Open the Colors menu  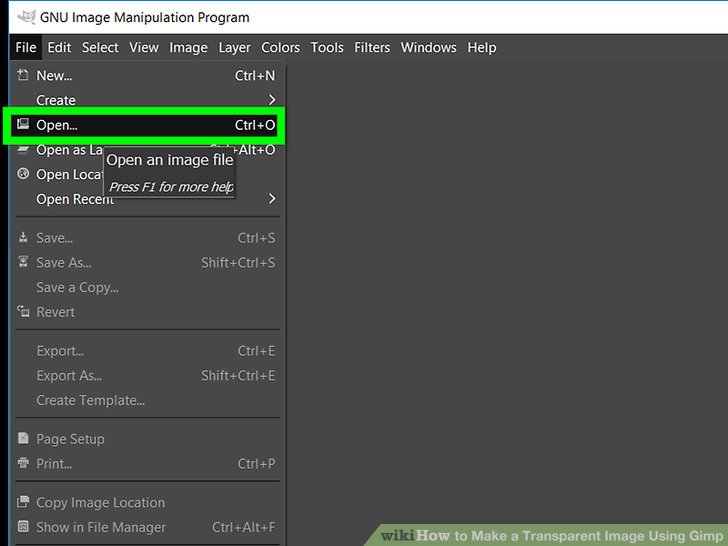[280, 47]
